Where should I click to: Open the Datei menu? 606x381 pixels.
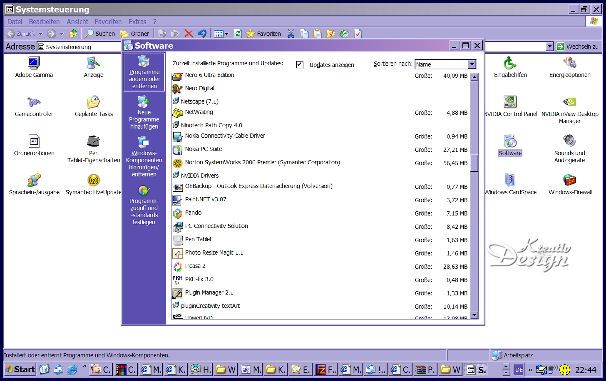pyautogui.click(x=15, y=22)
